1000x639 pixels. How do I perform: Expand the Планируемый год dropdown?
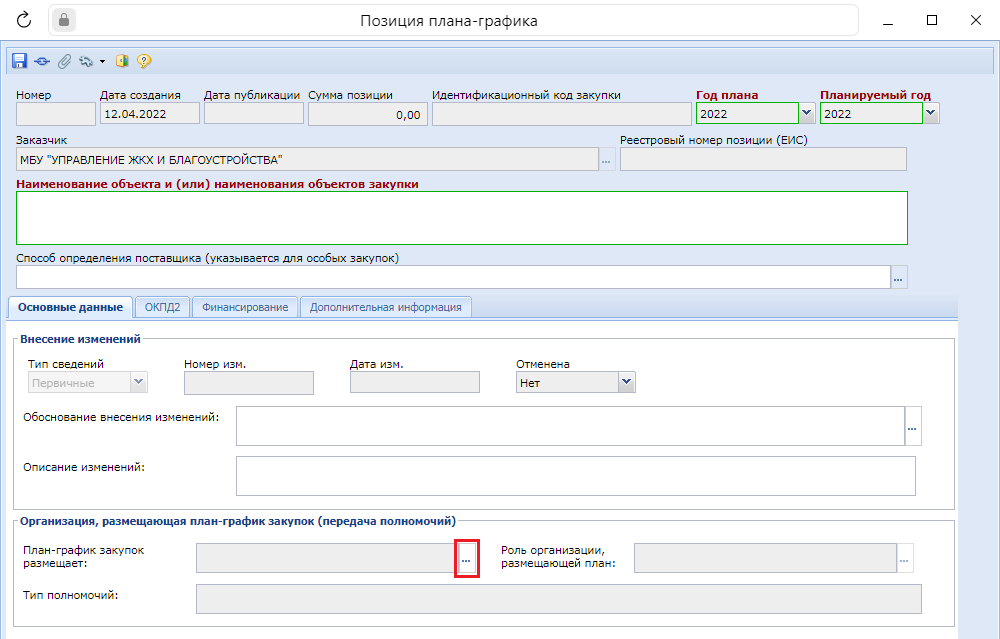(x=931, y=114)
